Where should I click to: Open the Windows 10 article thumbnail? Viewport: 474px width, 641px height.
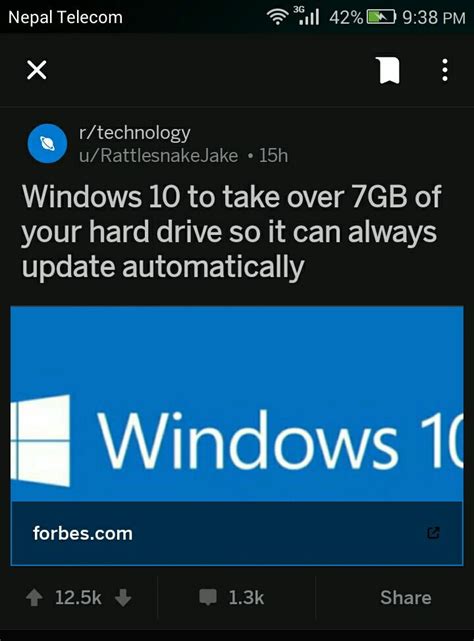[237, 403]
